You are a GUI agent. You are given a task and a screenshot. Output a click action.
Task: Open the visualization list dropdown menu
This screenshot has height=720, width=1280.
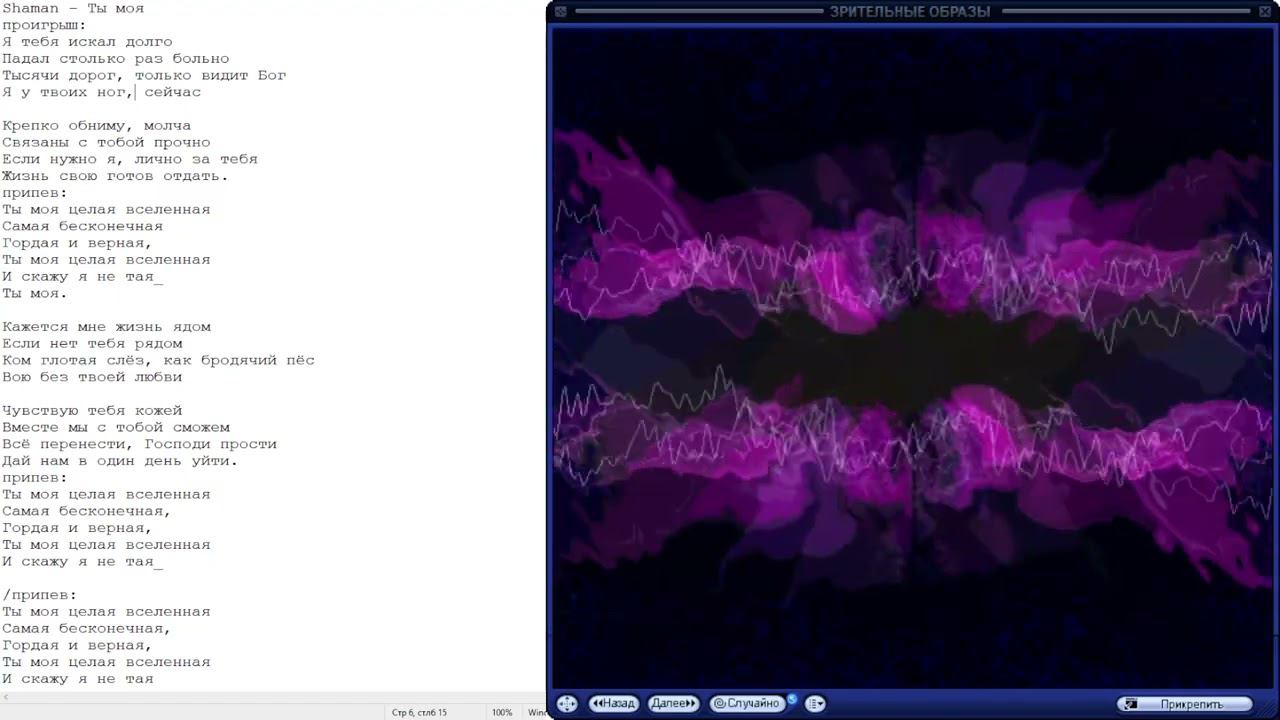815,704
